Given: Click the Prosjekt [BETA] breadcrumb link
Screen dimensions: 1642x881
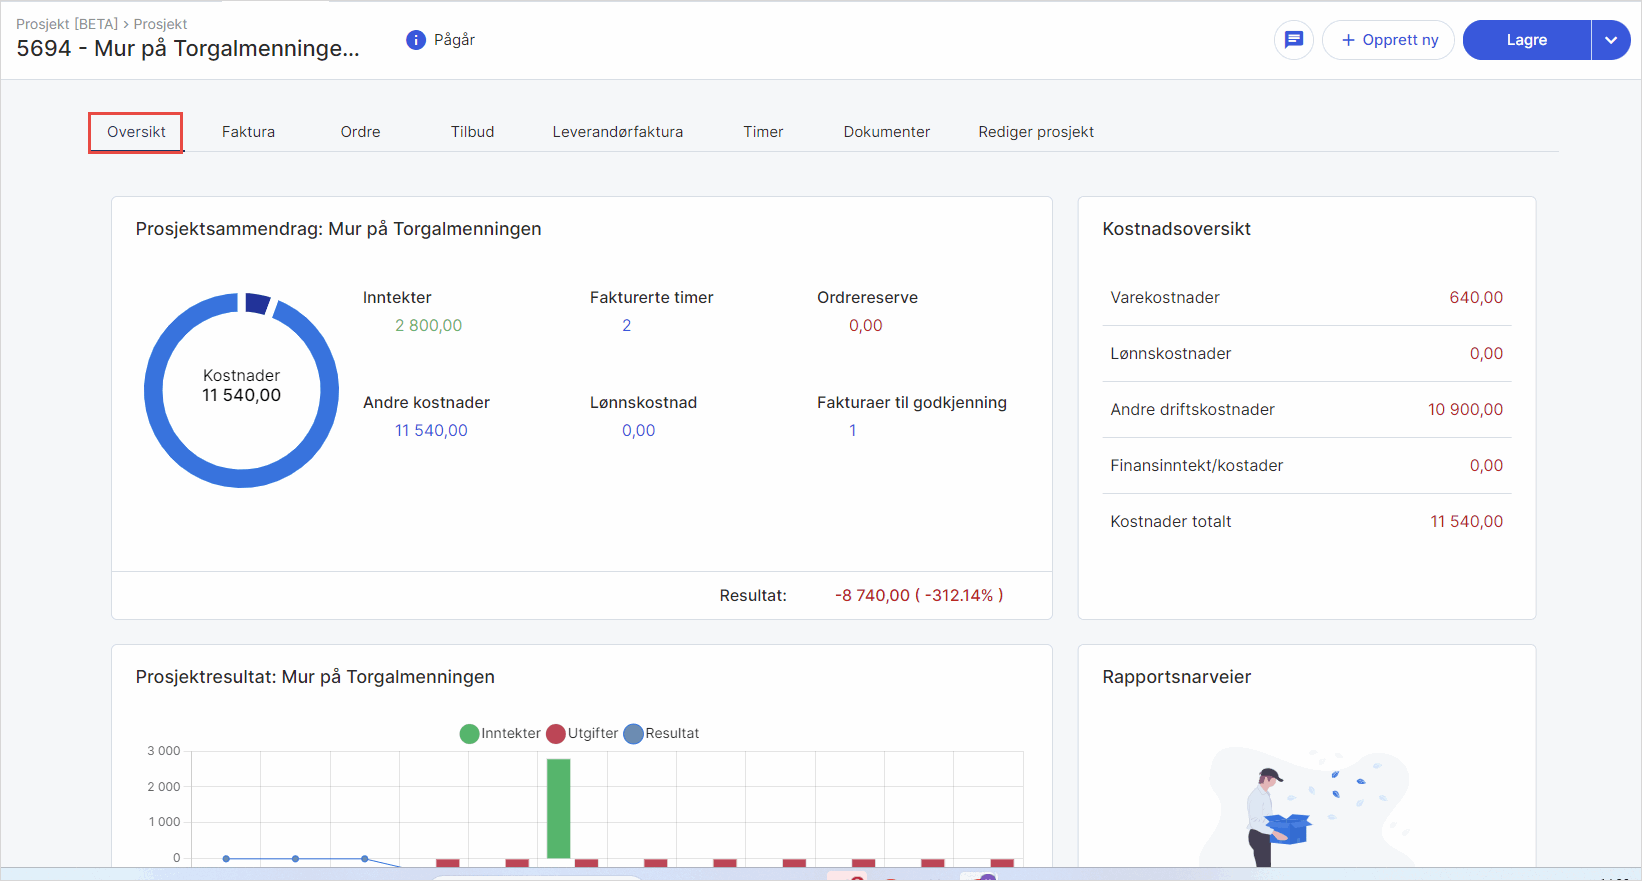Looking at the screenshot, I should [x=66, y=24].
